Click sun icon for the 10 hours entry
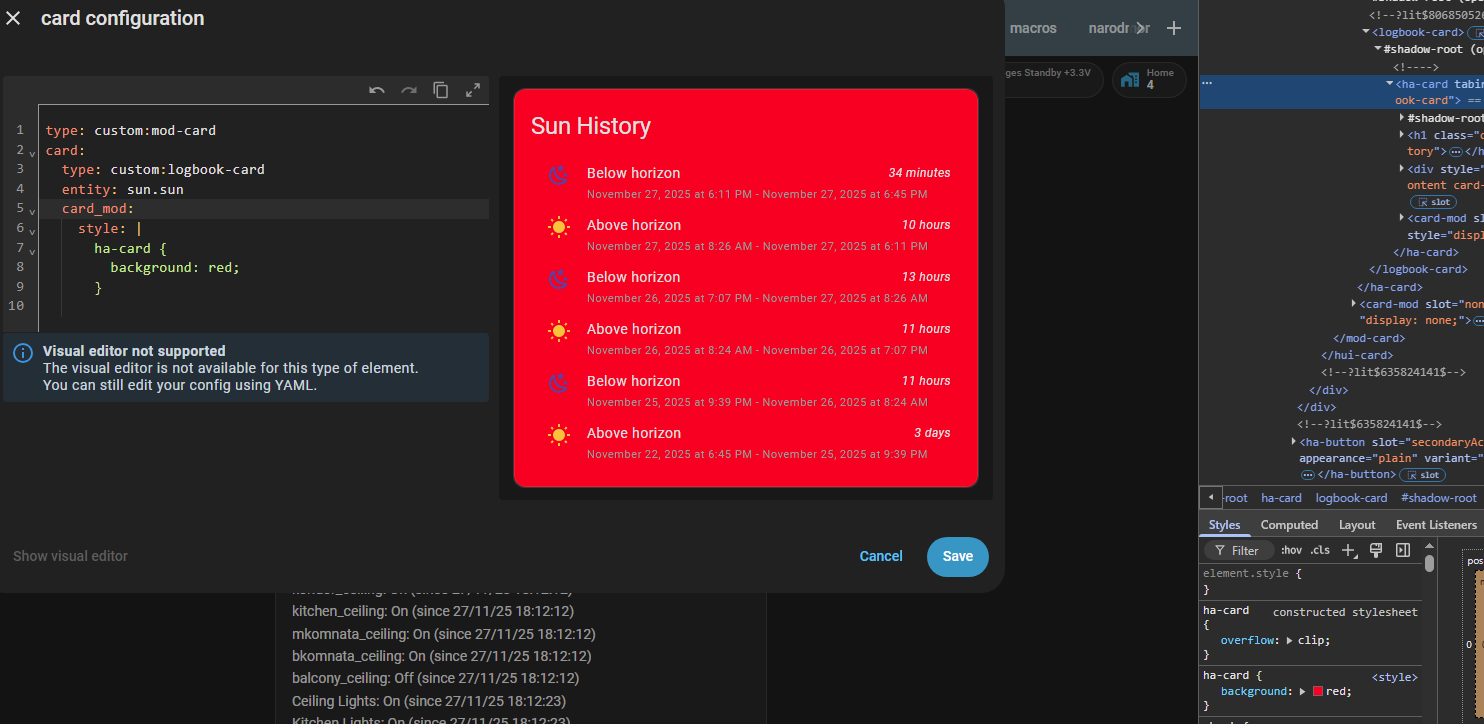 tap(558, 227)
